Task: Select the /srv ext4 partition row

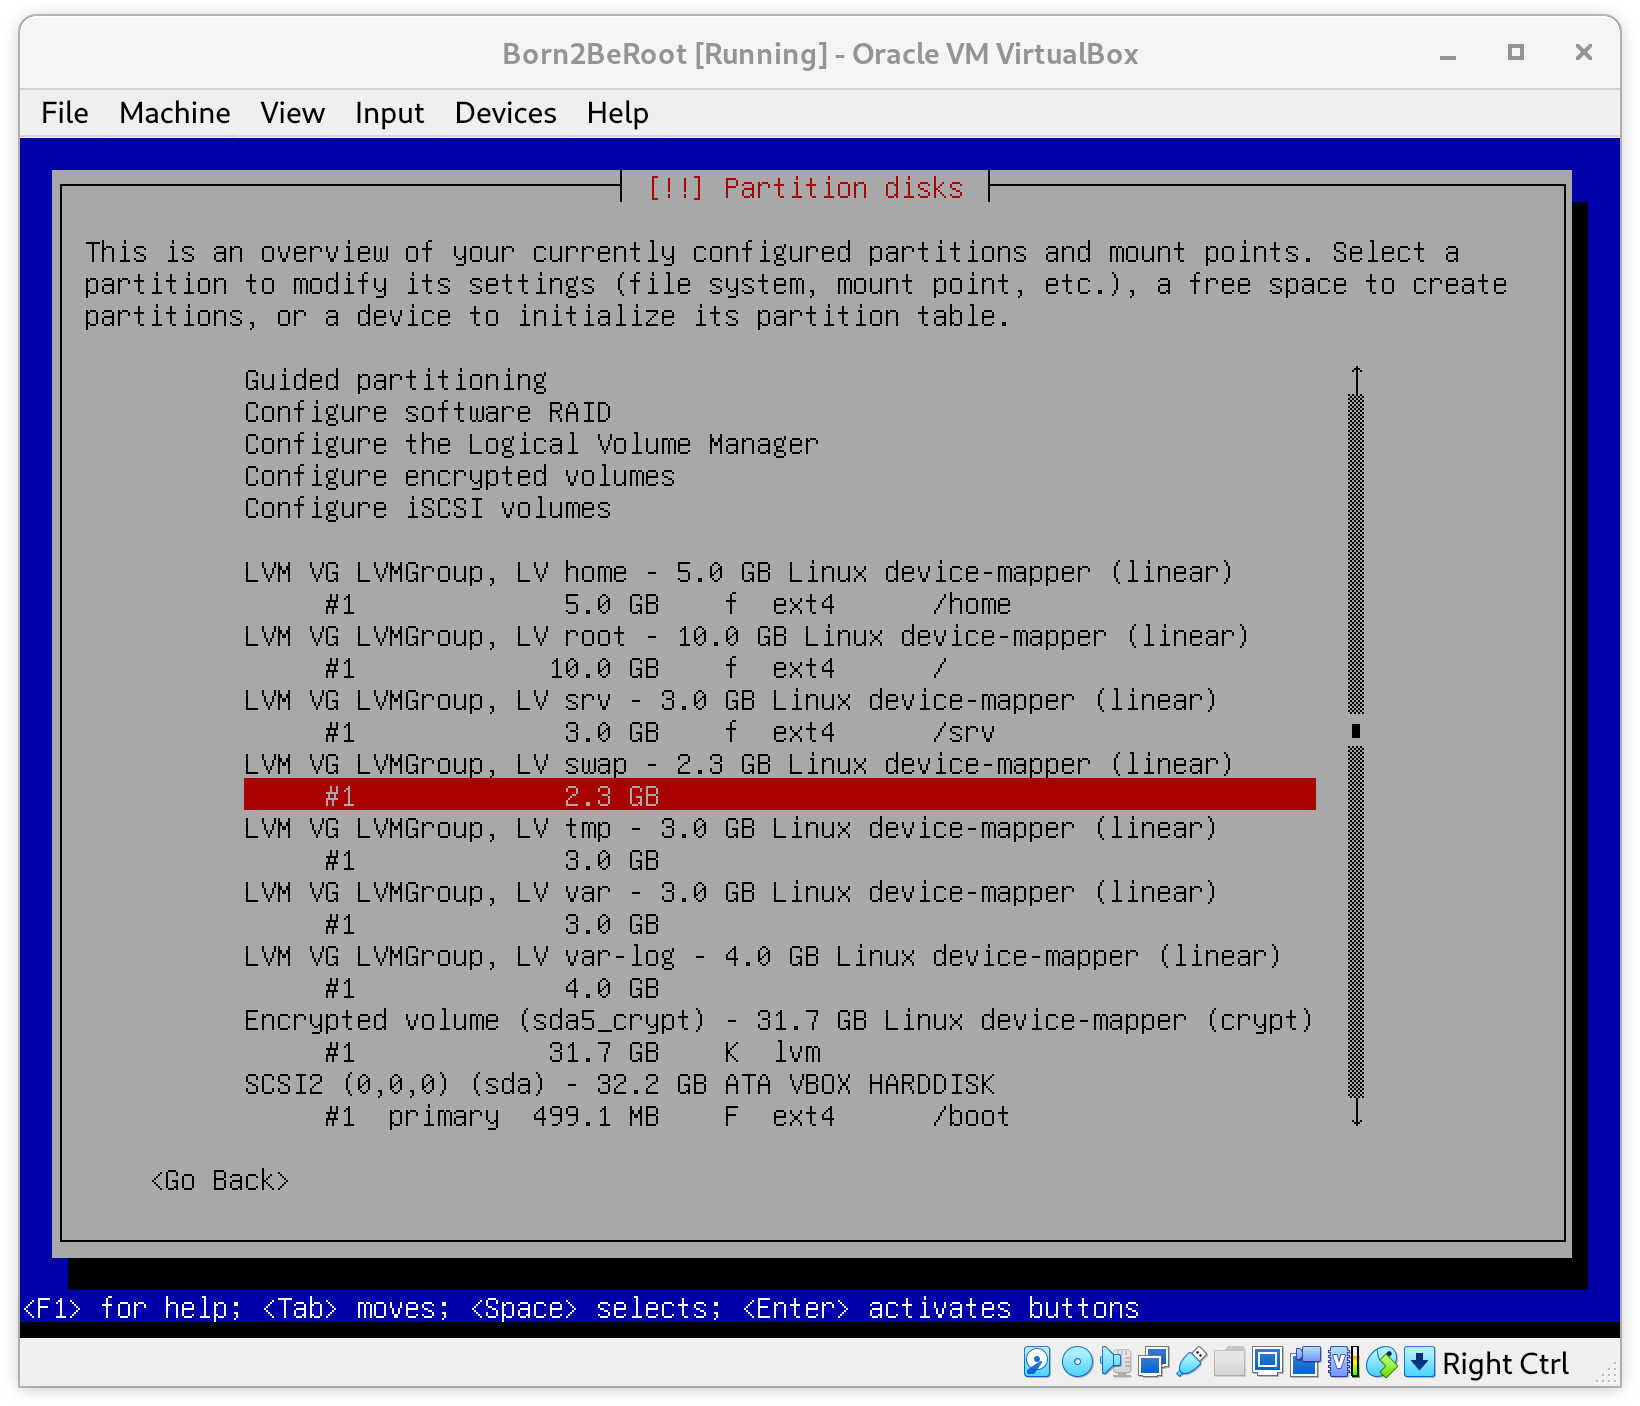Action: point(780,732)
